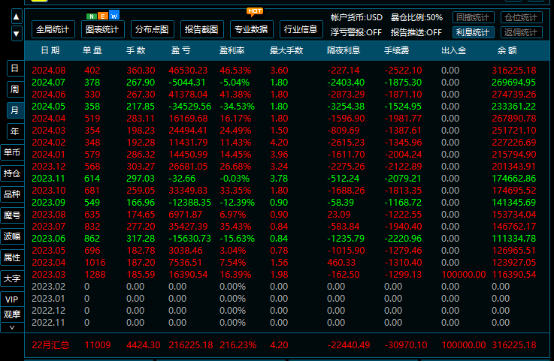This screenshot has height=362, width=554.
Task: Expand sidebar with the bottom chevron
Action: (x=12, y=328)
